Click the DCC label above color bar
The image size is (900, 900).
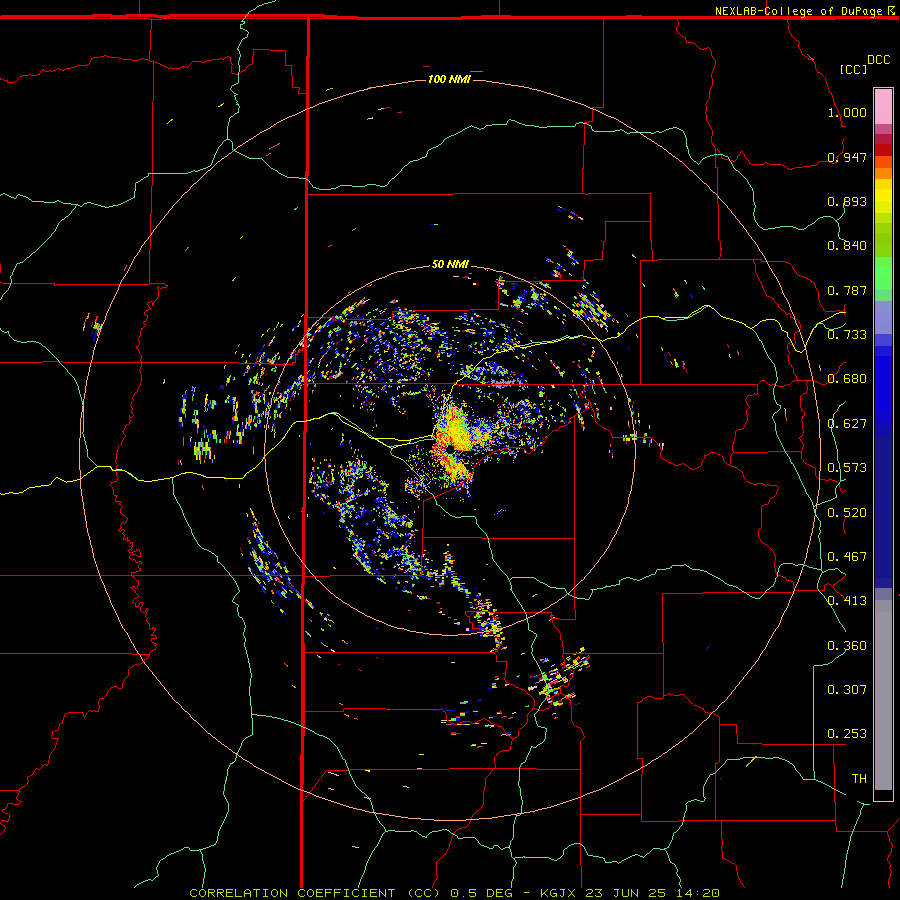878,60
